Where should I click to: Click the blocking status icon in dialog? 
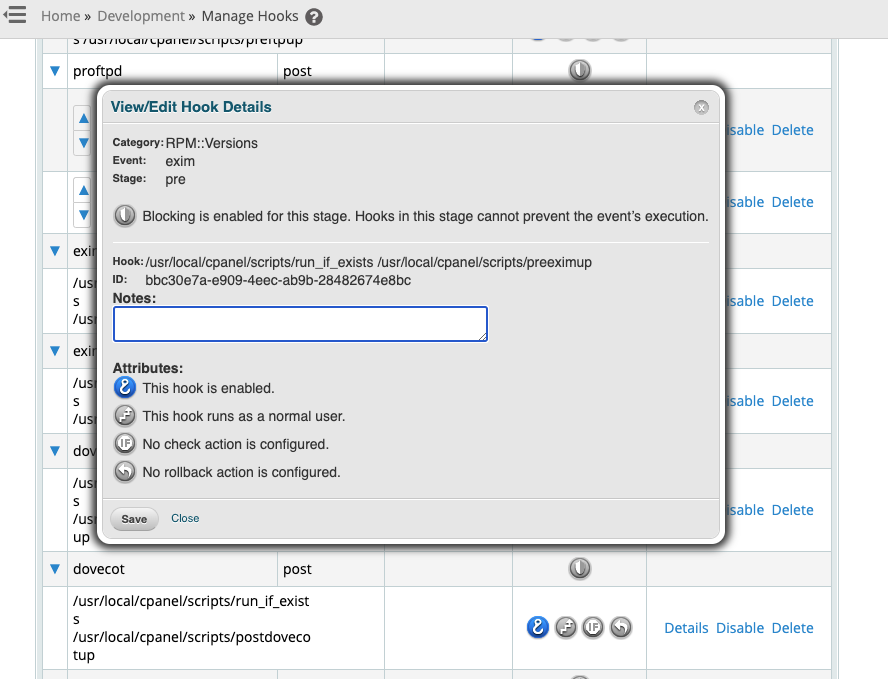pyautogui.click(x=125, y=216)
